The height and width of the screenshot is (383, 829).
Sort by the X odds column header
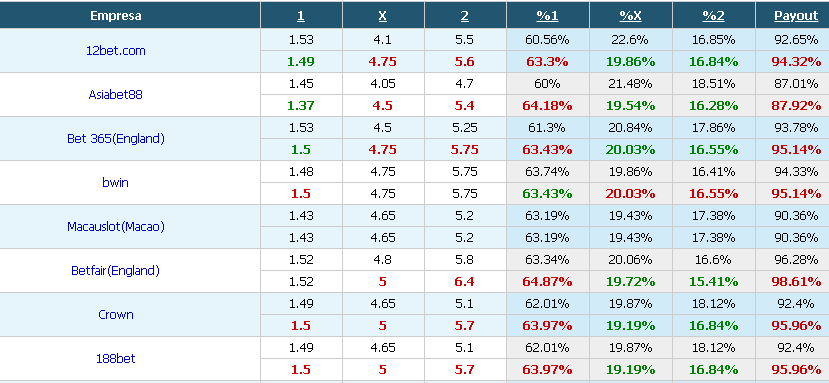point(382,16)
